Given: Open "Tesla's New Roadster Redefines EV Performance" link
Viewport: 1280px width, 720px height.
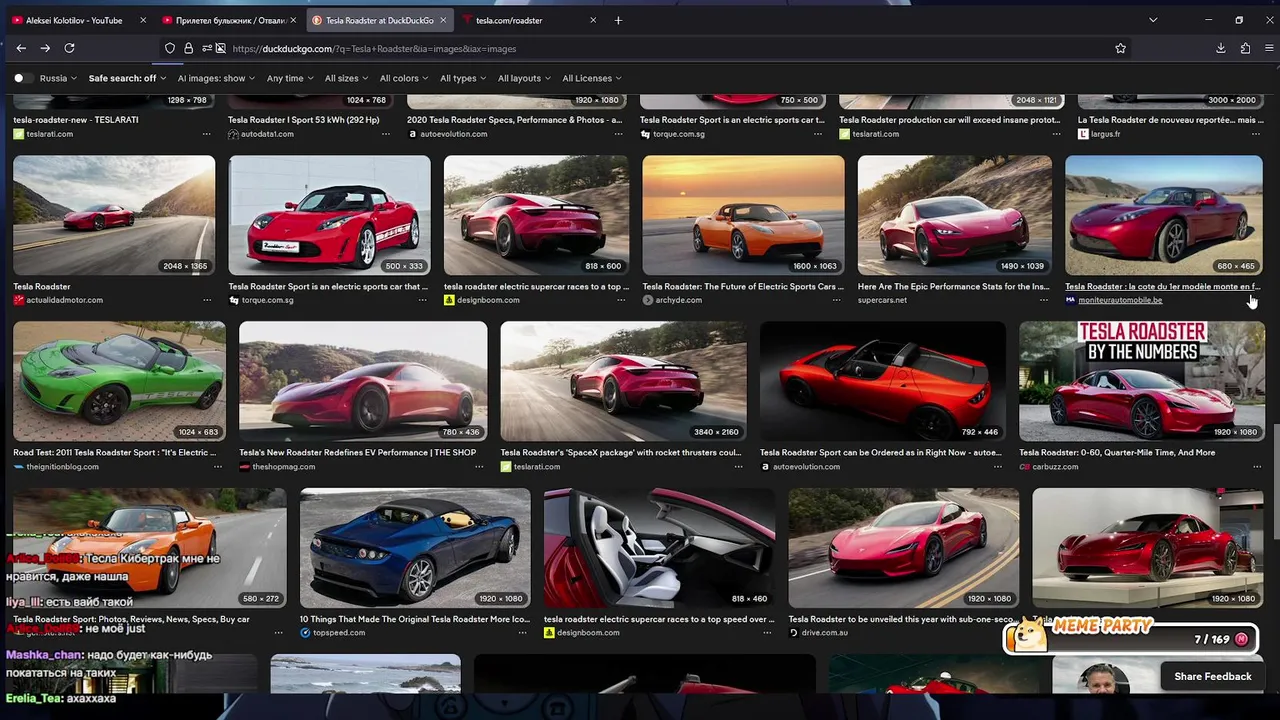Looking at the screenshot, I should coord(357,453).
